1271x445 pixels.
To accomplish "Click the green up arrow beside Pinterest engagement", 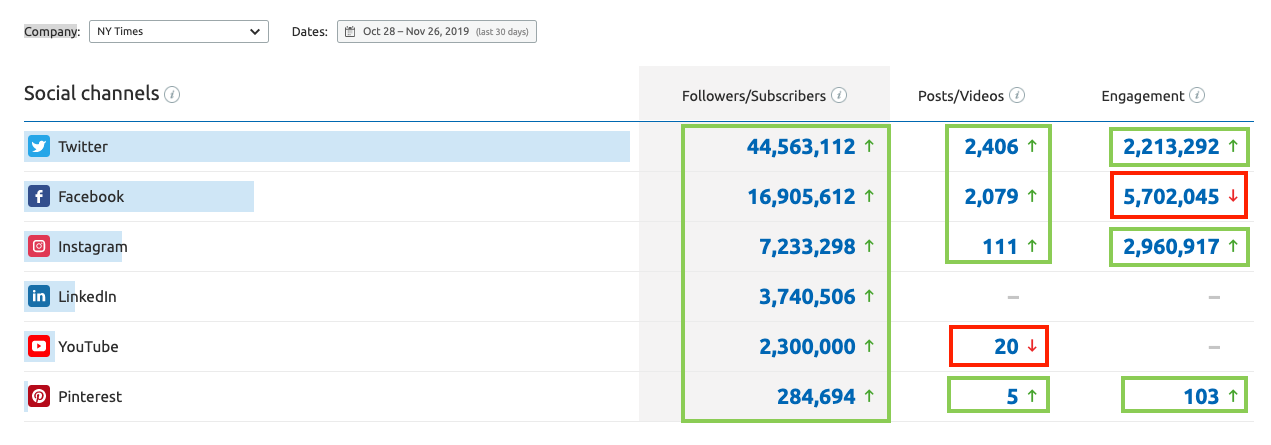I will (x=1233, y=397).
